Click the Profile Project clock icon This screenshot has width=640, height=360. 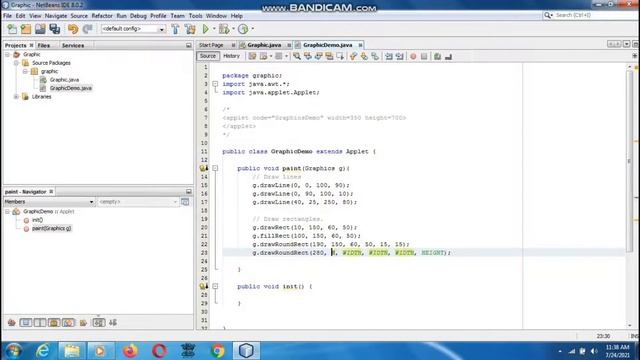(x=243, y=29)
